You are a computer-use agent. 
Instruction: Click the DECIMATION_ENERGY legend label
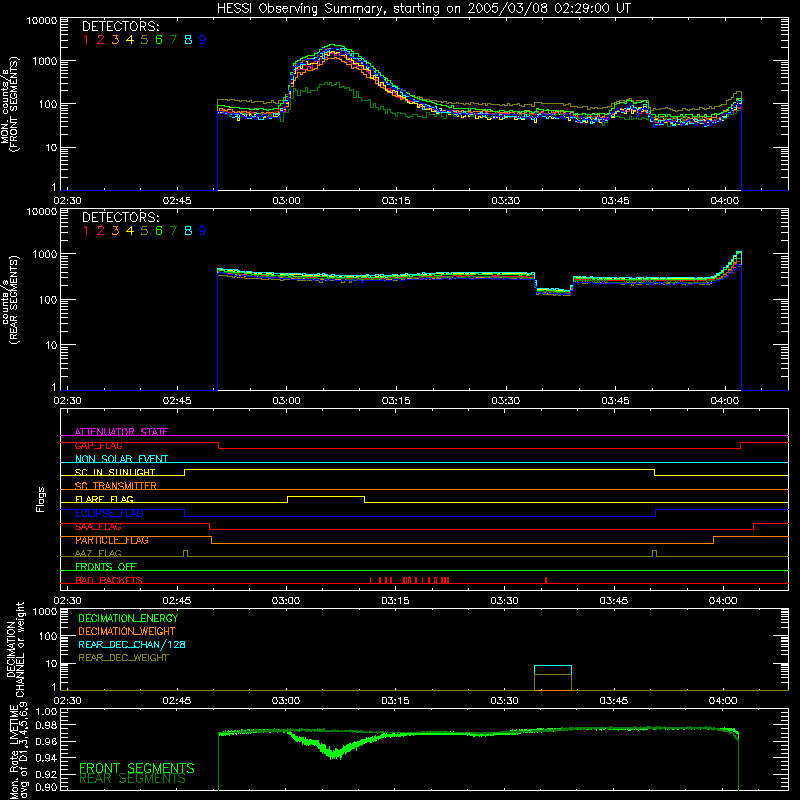[128, 618]
